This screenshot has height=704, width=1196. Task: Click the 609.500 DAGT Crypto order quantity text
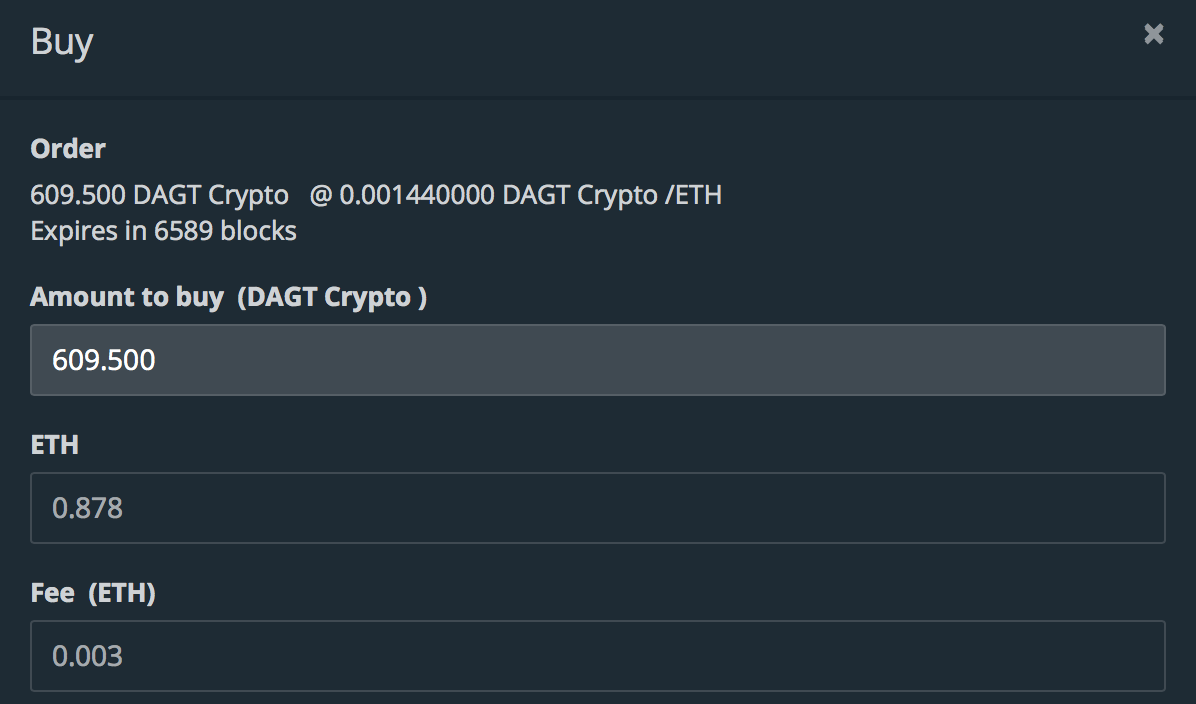click(159, 195)
